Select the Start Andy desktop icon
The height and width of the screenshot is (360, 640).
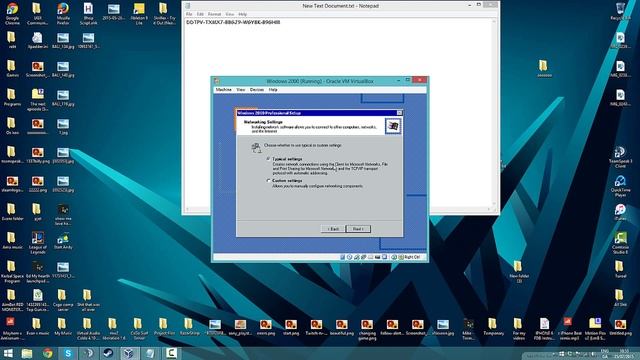(63, 241)
